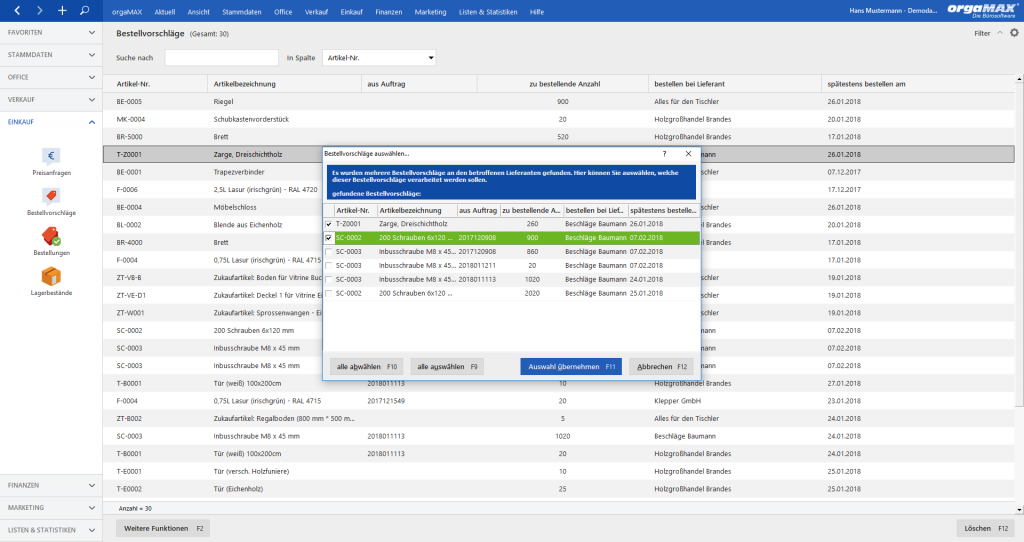Click Abbrechen in the dialog
The image size is (1024, 542).
[662, 366]
